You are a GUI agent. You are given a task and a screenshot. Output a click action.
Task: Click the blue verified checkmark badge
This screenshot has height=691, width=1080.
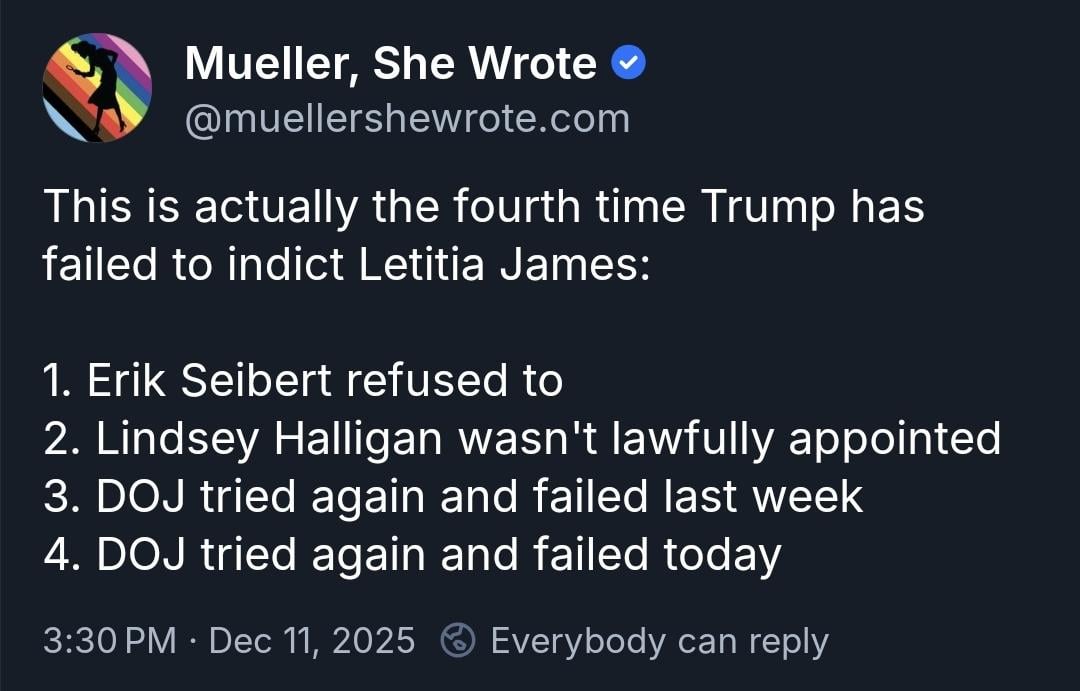click(628, 65)
